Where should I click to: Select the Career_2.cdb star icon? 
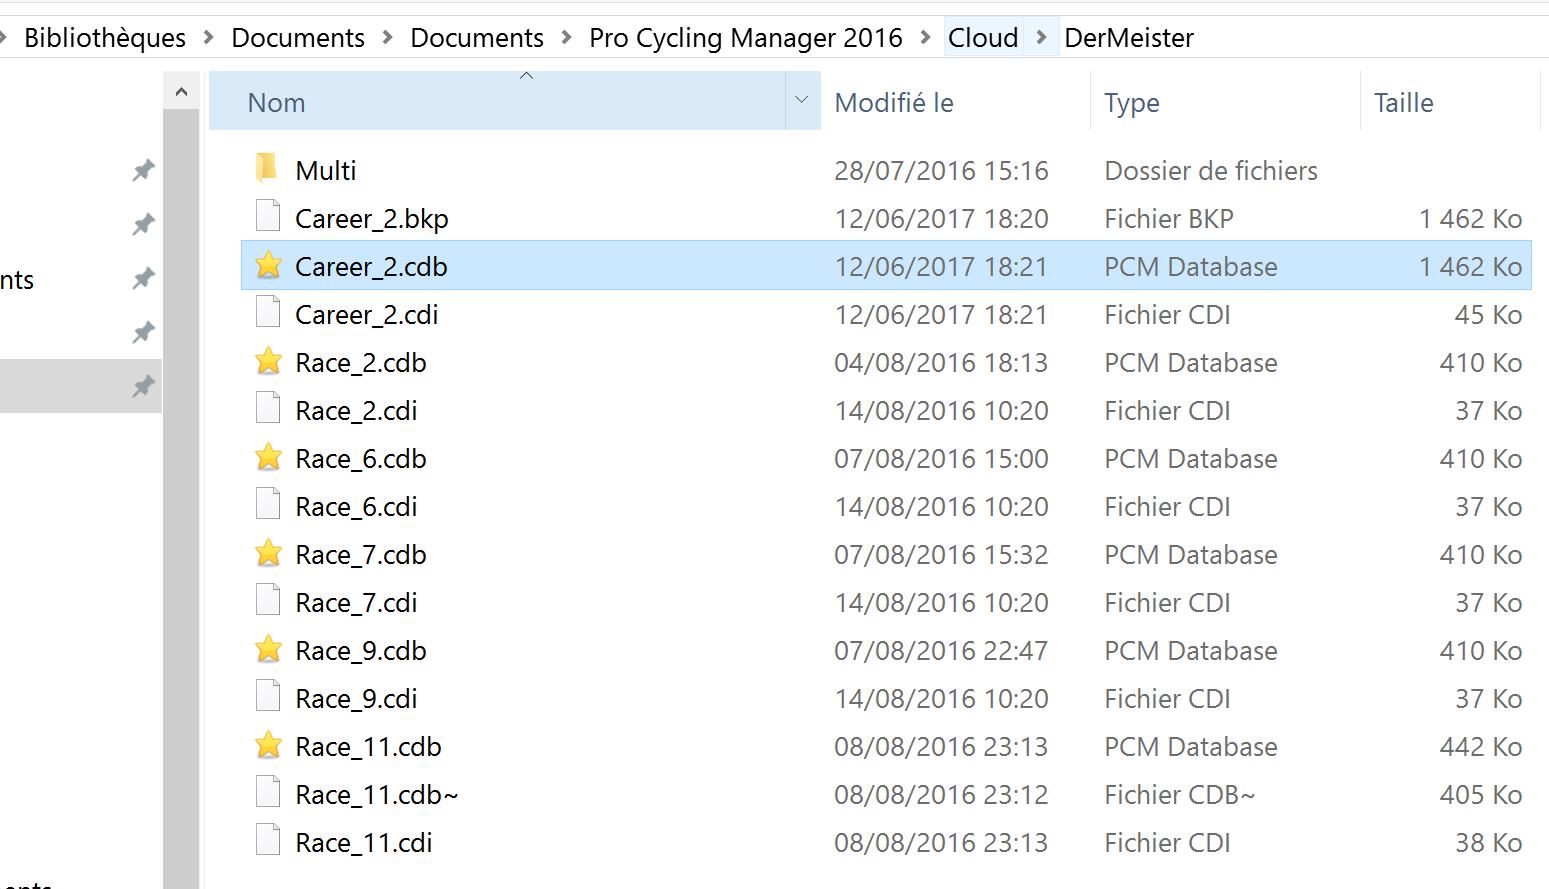pos(268,266)
